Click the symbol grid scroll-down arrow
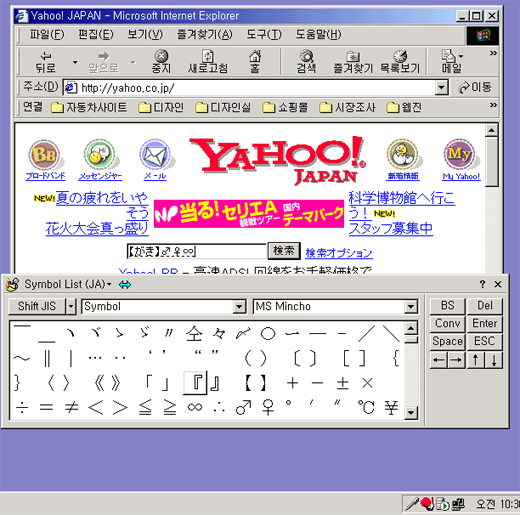The height and width of the screenshot is (515, 520). pos(411,413)
